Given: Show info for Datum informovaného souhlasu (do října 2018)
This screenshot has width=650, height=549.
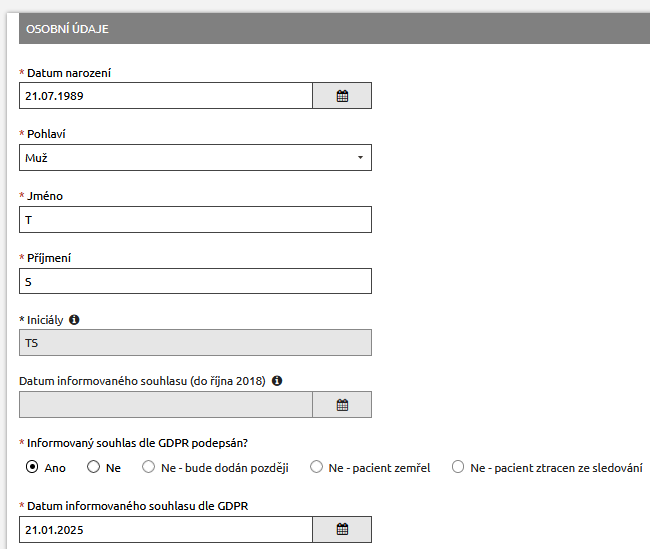Looking at the screenshot, I should coord(277,380).
